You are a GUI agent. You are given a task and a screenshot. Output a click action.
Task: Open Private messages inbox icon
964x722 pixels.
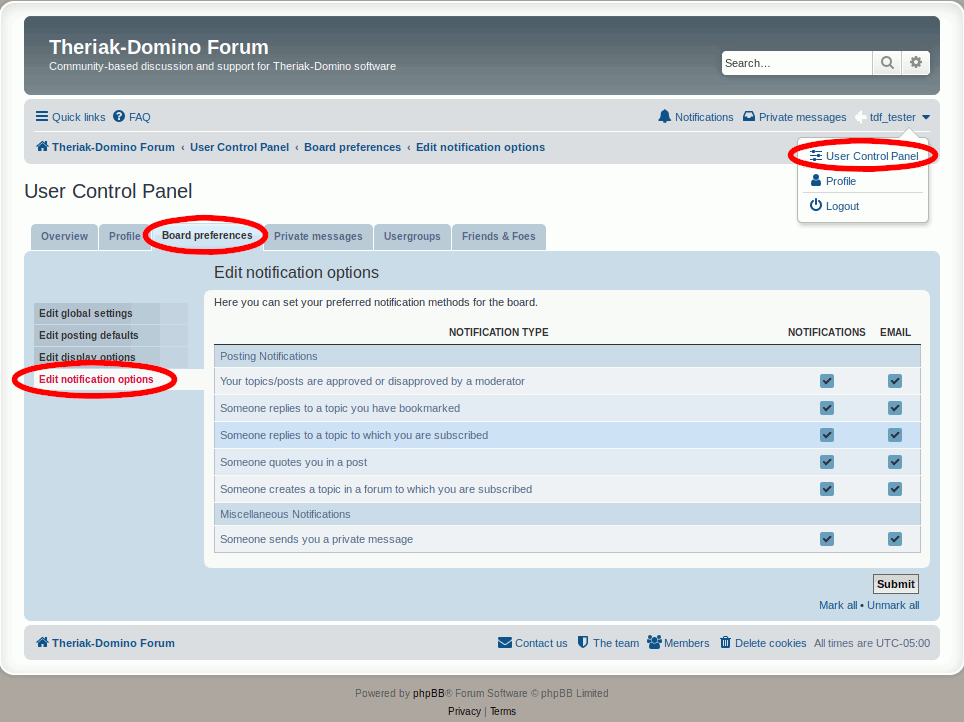pyautogui.click(x=748, y=117)
